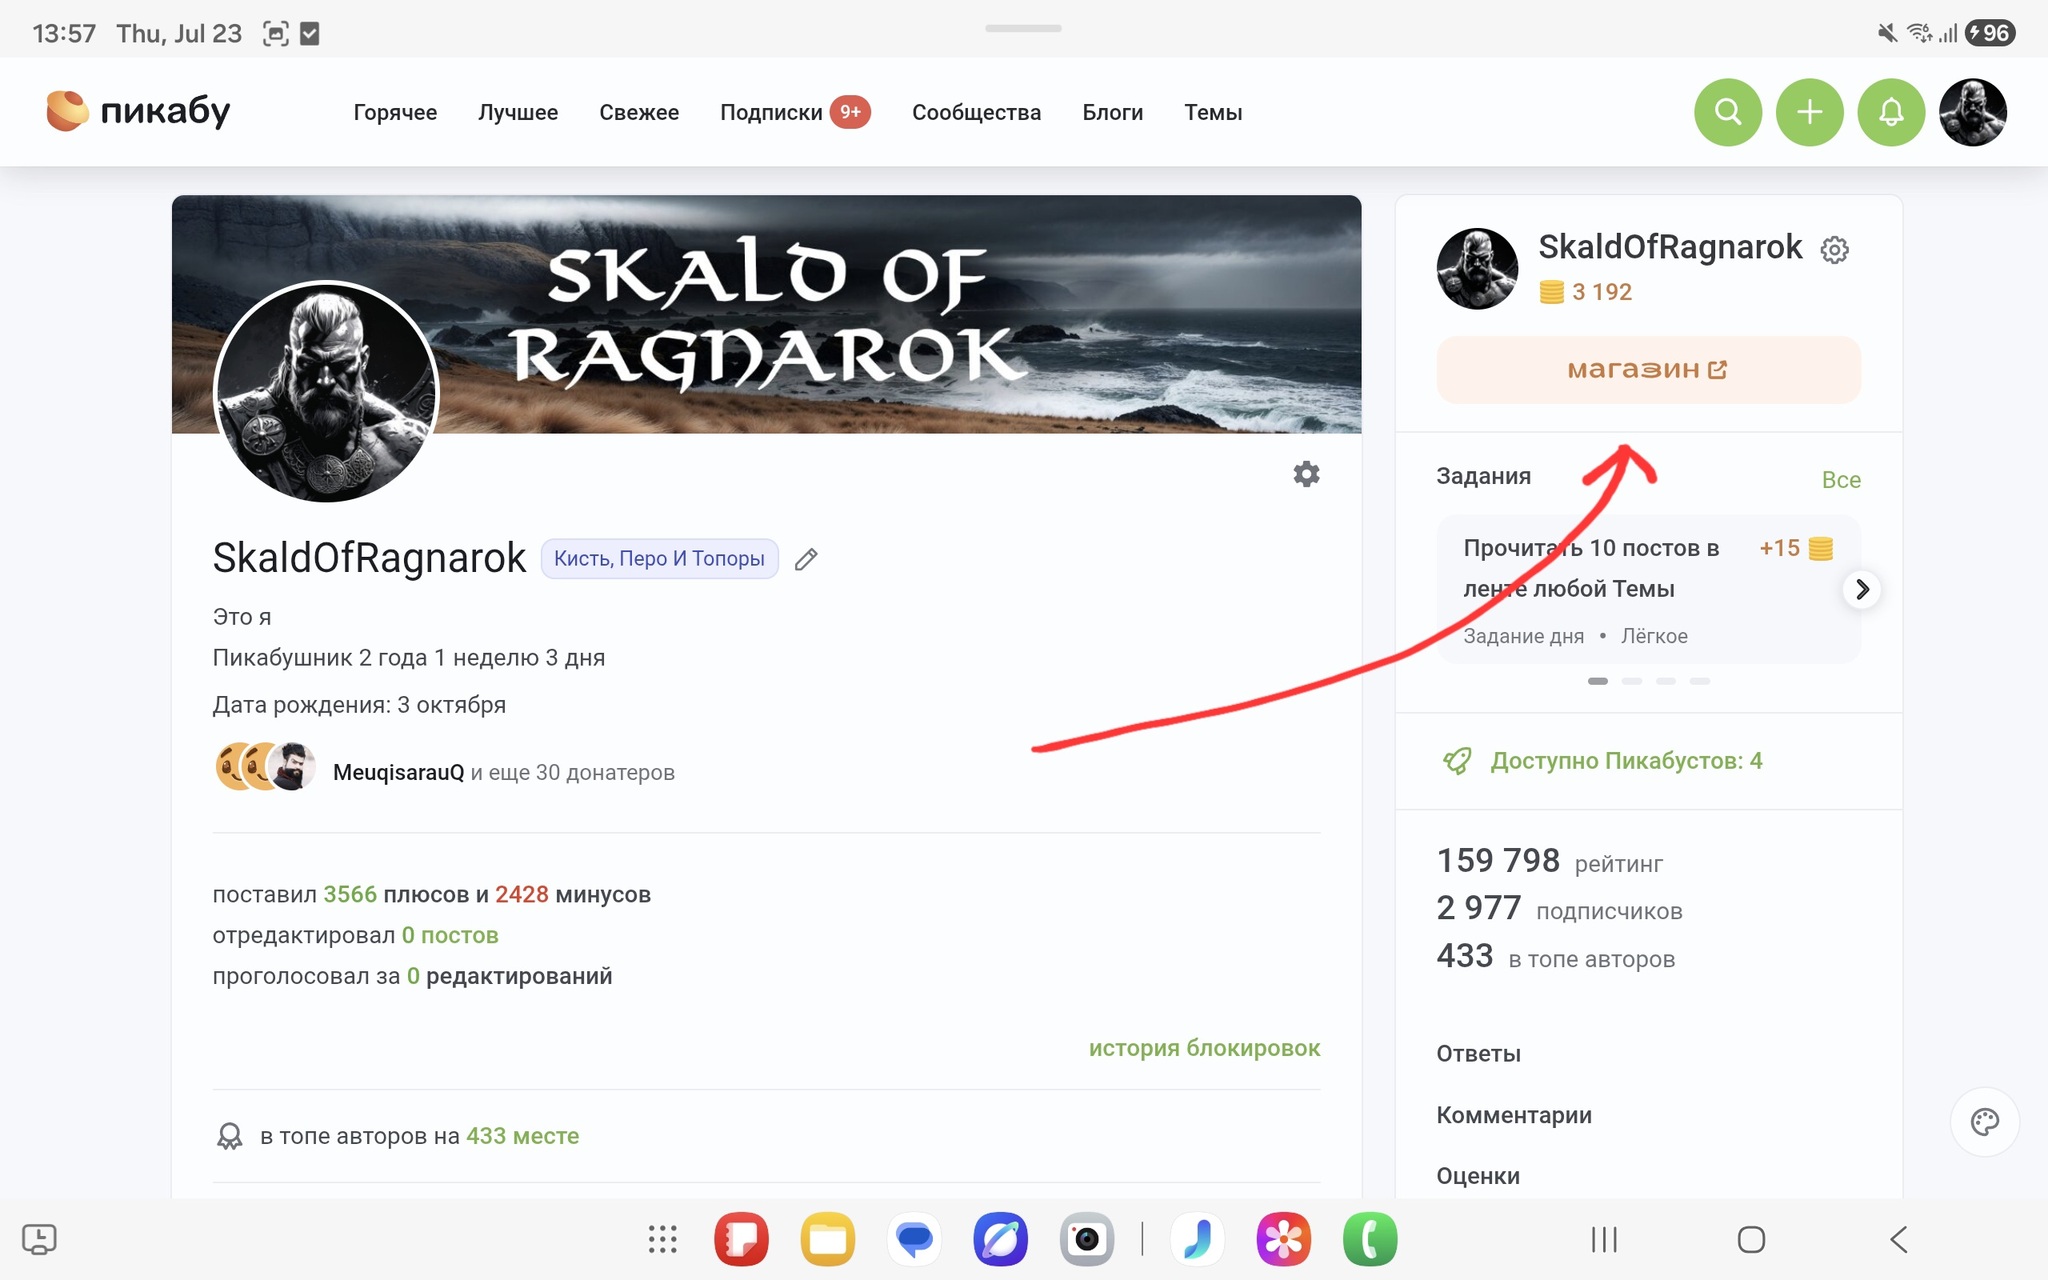Go to the Лучшее tab
Viewport: 2048px width, 1280px height.
518,112
